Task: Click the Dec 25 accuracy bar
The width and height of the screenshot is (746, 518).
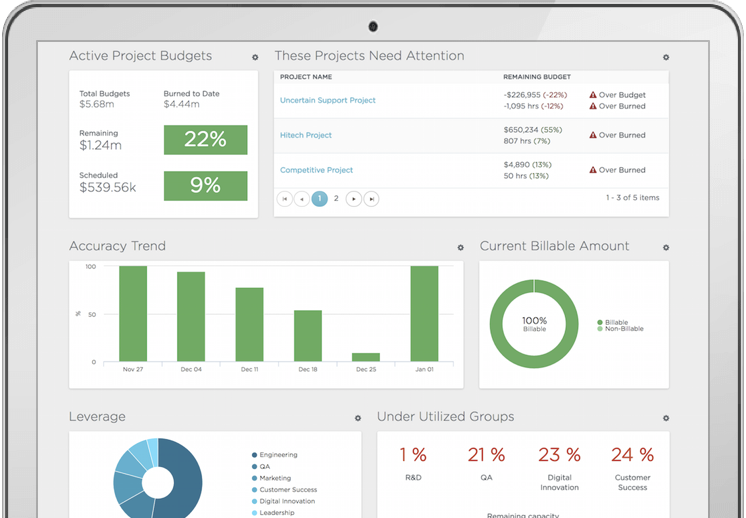Action: (x=366, y=357)
